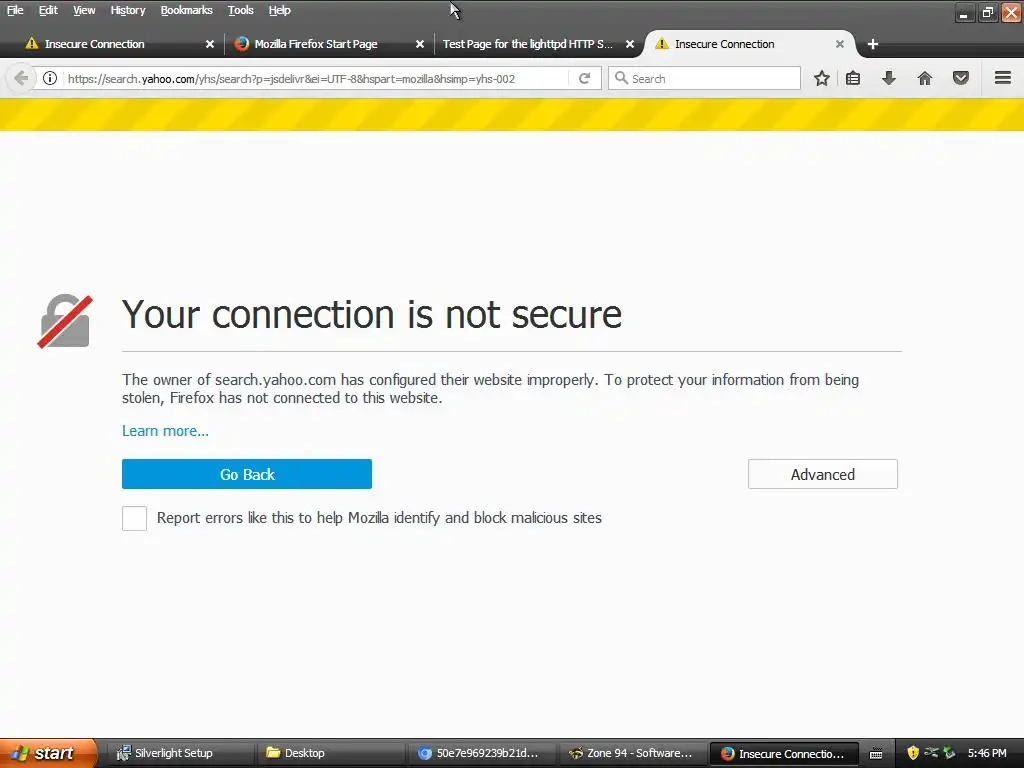The image size is (1024, 768).
Task: Click the yellow security shield tray icon
Action: pos(913,753)
